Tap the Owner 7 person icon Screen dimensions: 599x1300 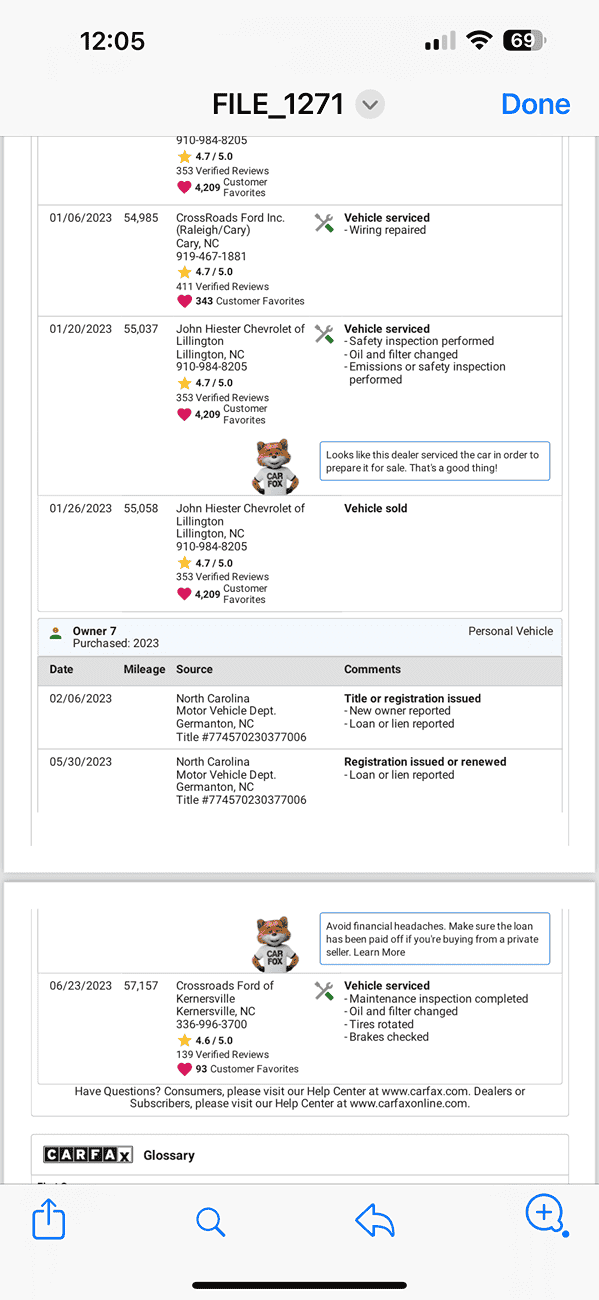click(56, 632)
